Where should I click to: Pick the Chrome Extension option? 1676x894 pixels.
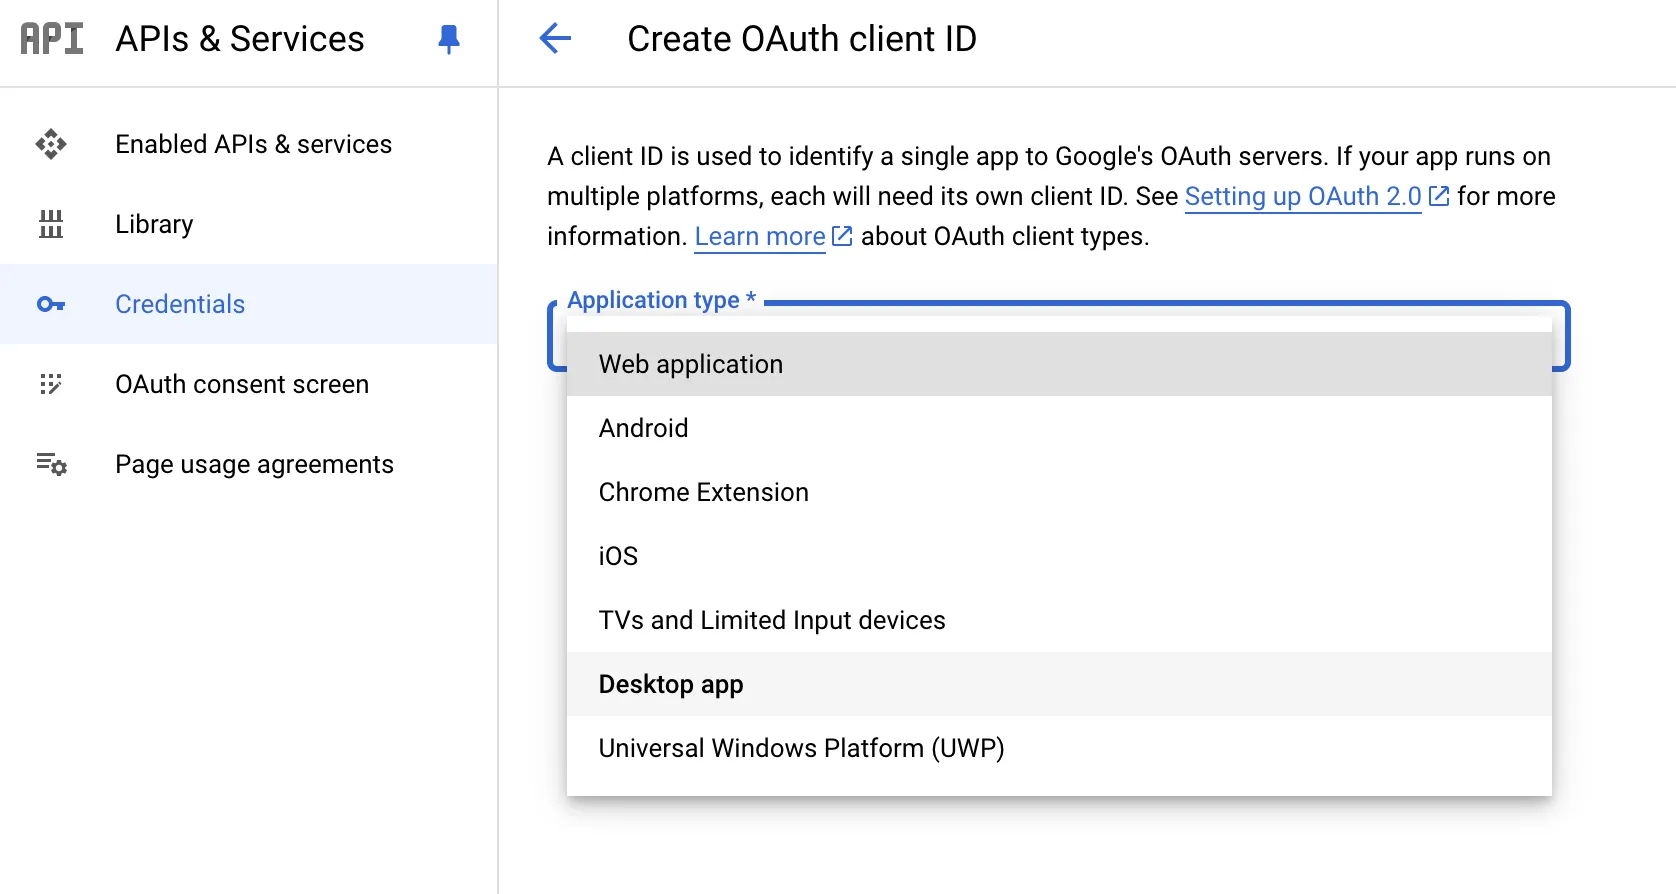pos(1059,492)
